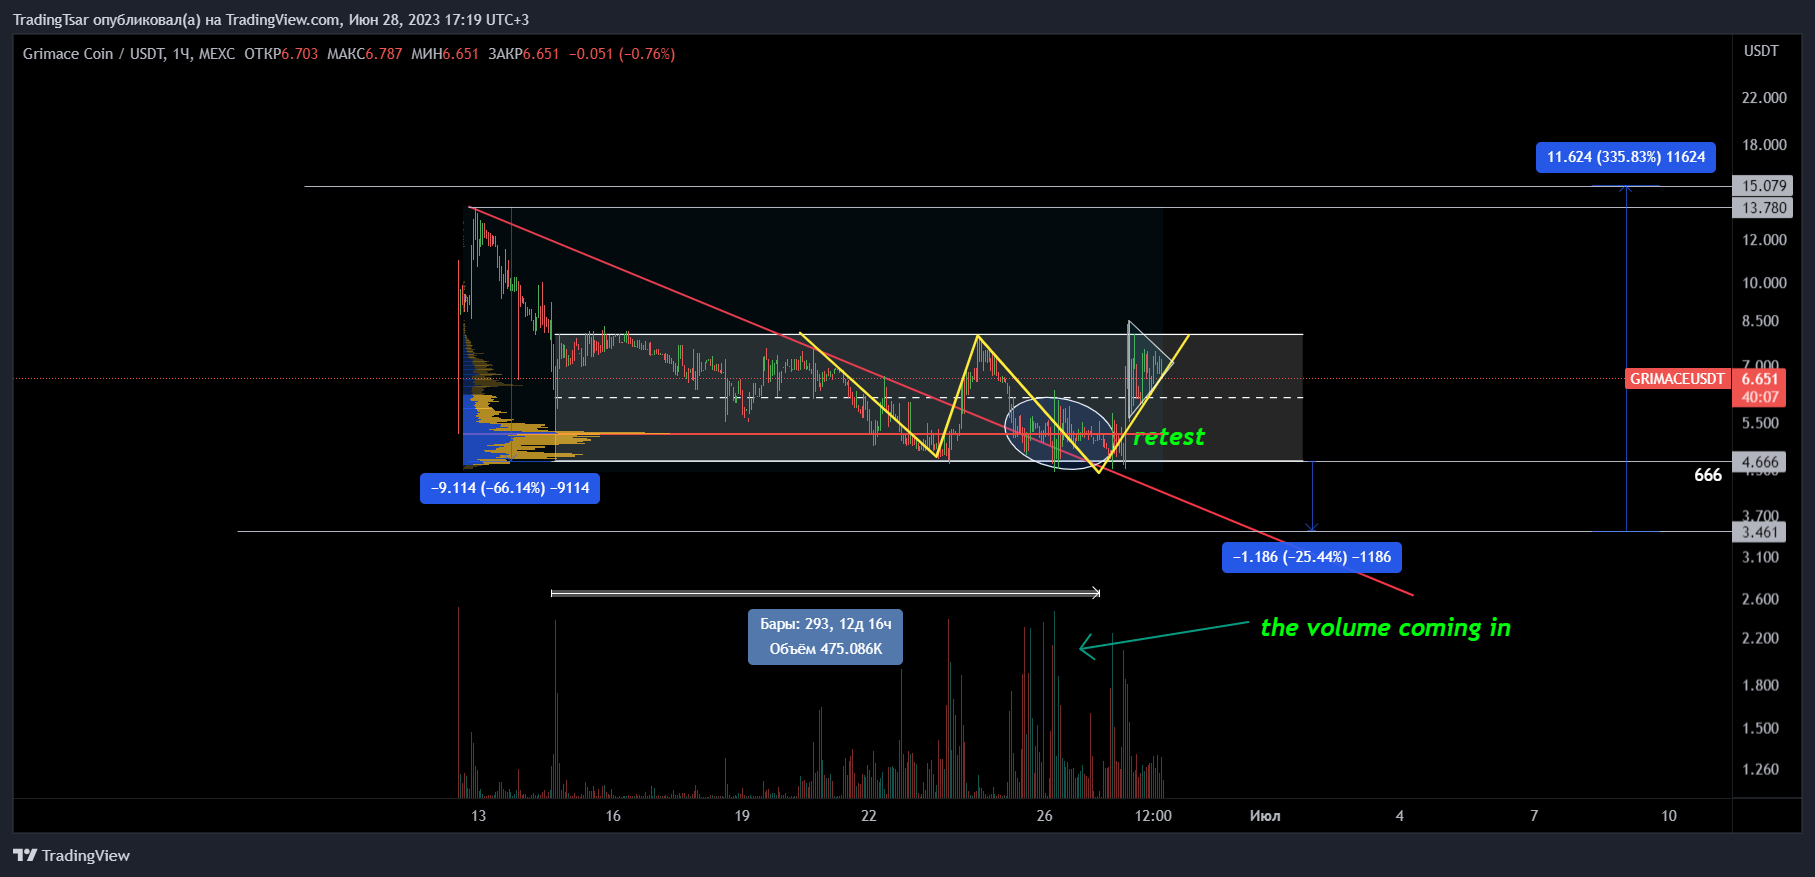Image resolution: width=1815 pixels, height=877 pixels.
Task: Click the GRIMACEUSDT symbol price tag
Action: tap(1677, 379)
